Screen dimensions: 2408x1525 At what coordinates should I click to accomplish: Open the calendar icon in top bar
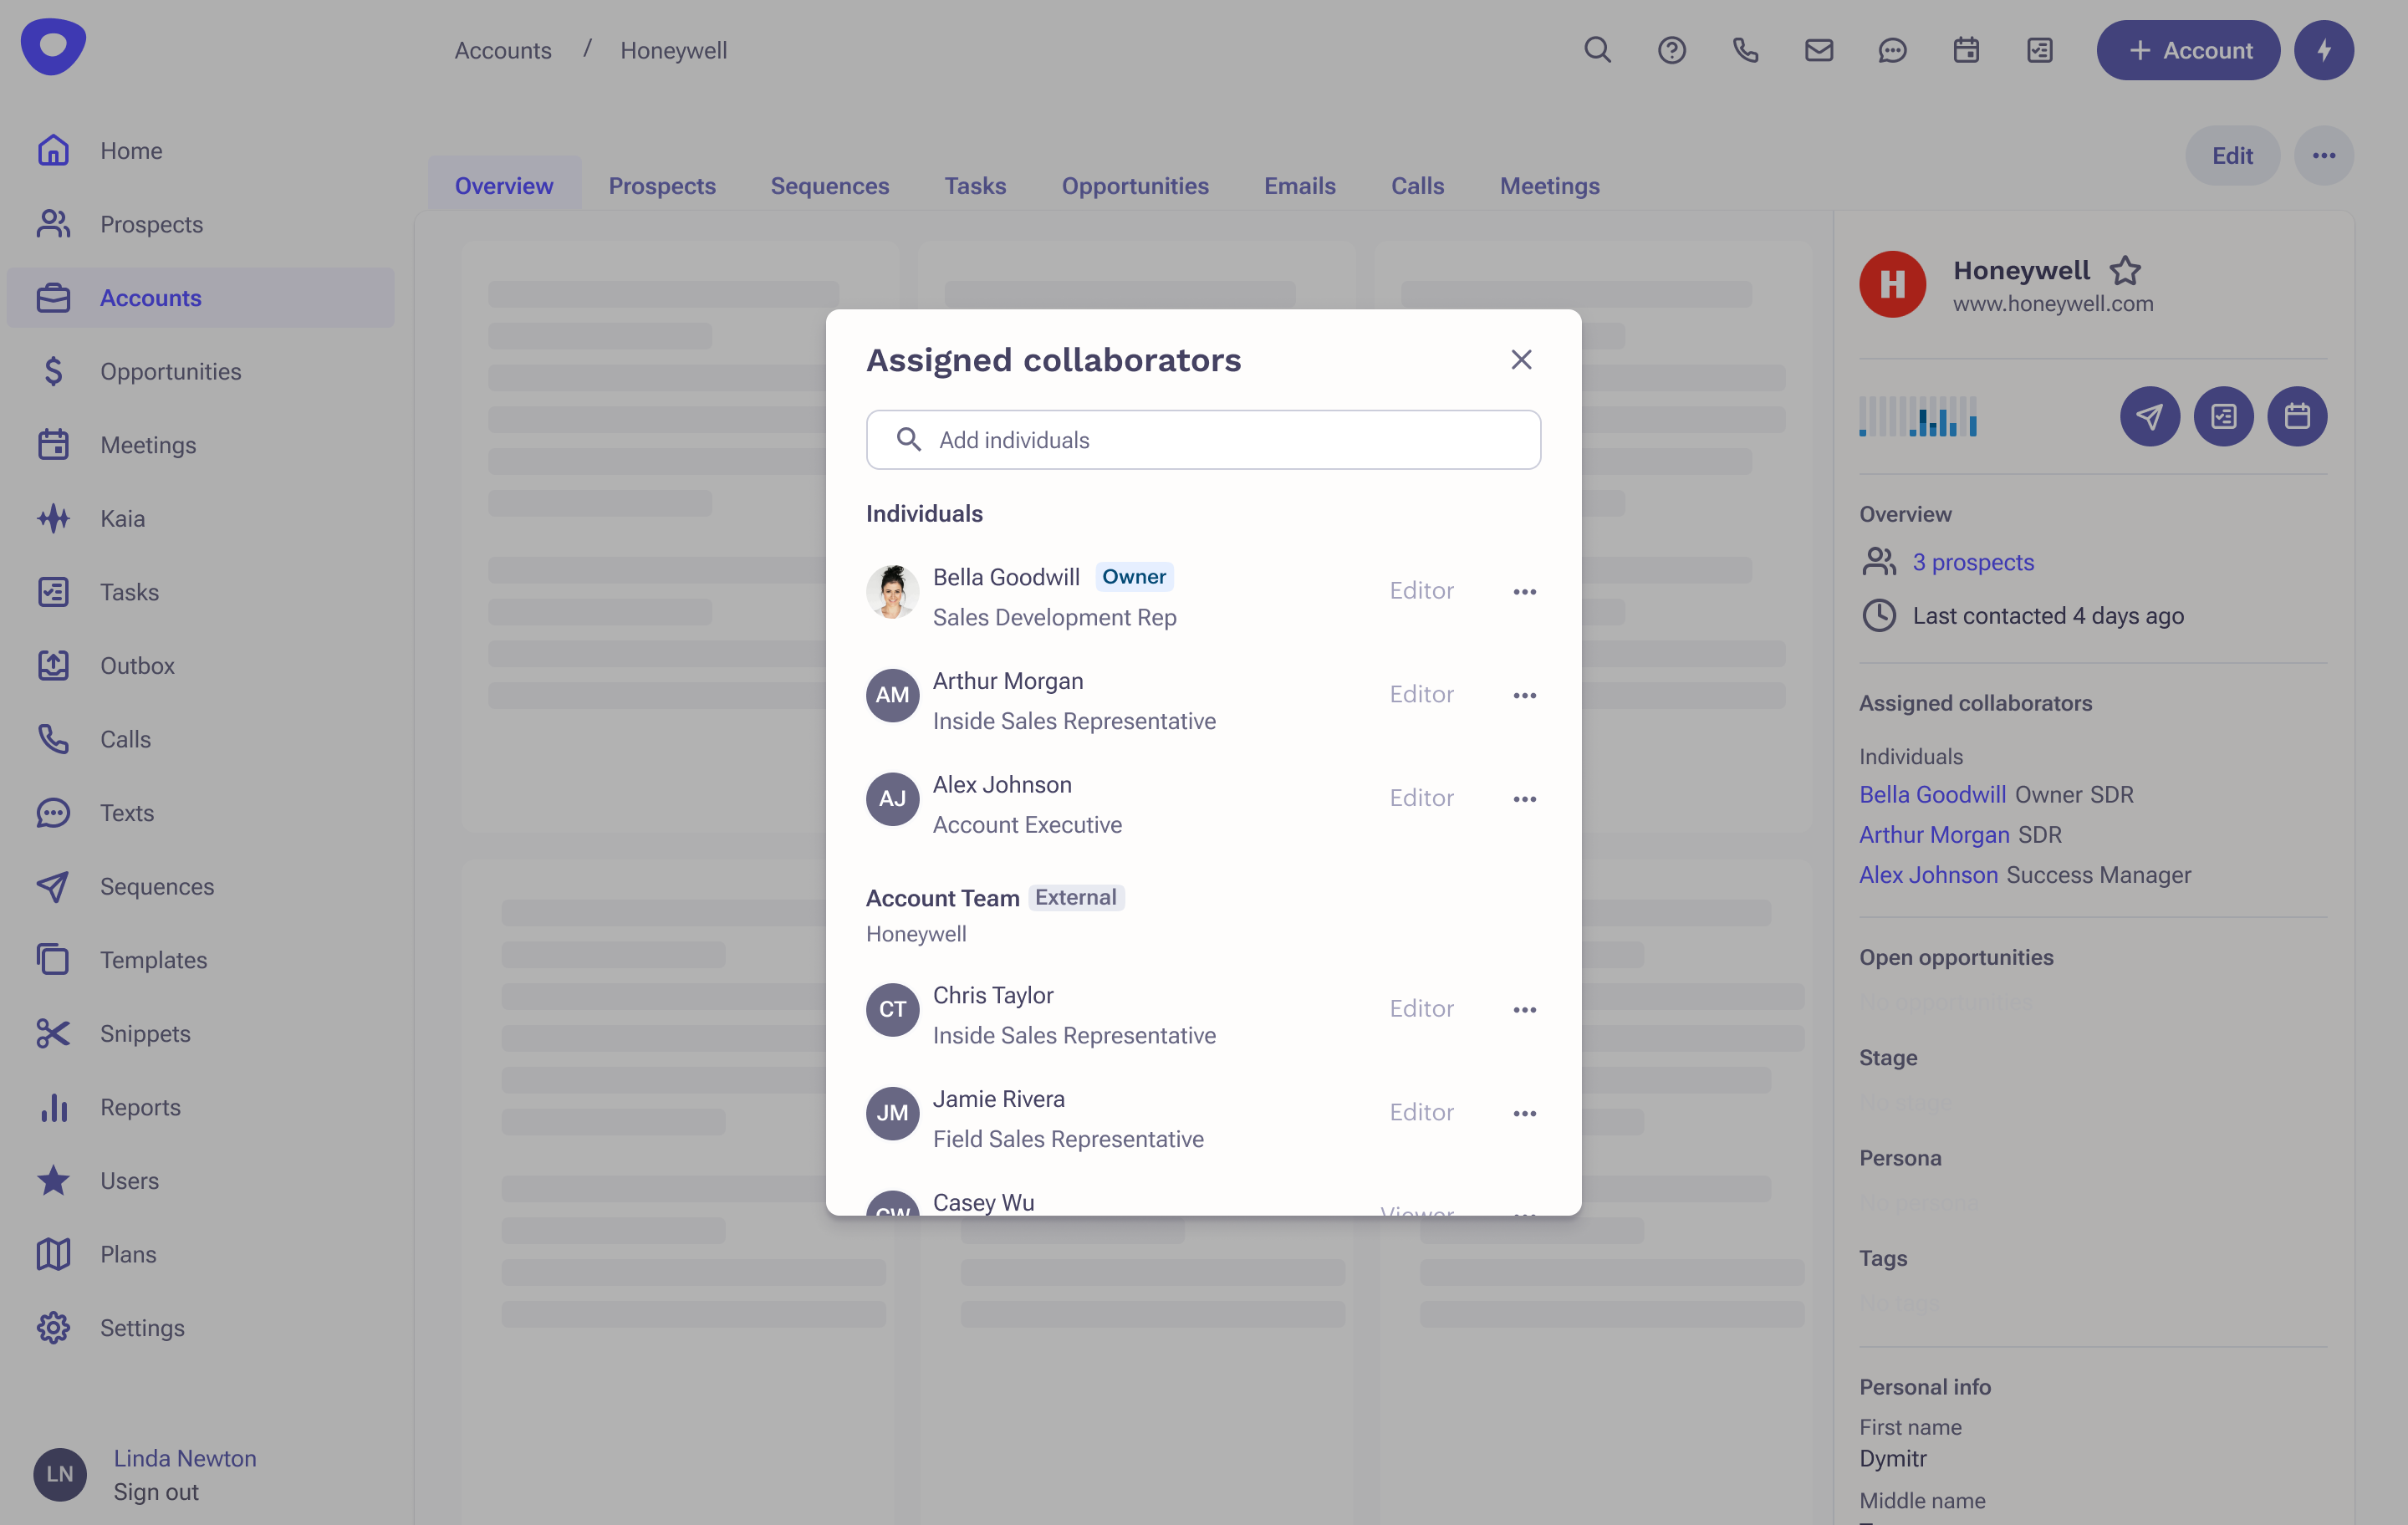pos(1966,50)
